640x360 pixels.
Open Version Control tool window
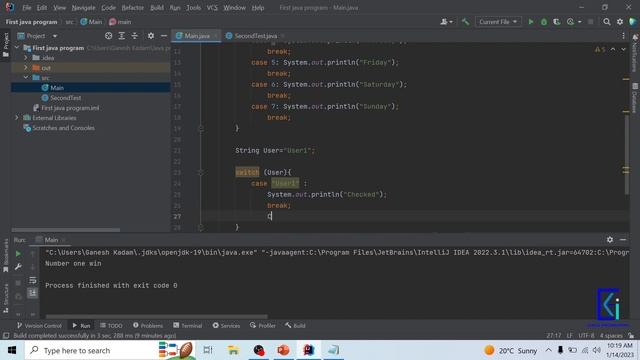39,325
